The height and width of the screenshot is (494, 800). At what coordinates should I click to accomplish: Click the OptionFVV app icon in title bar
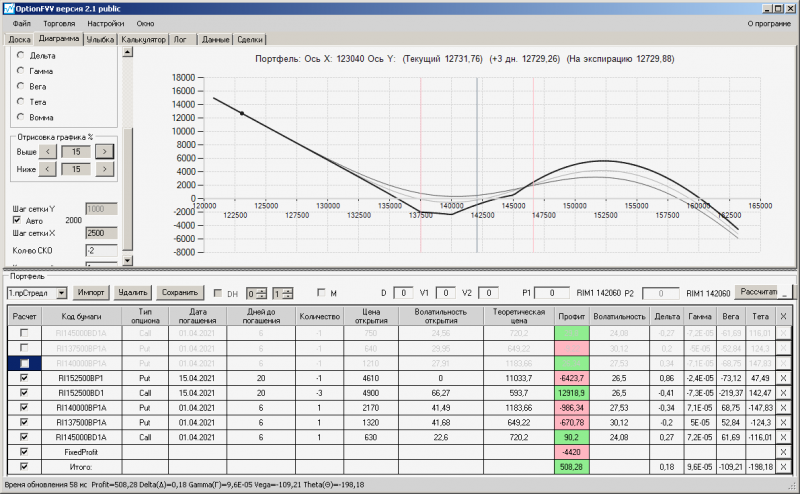pyautogui.click(x=9, y=9)
